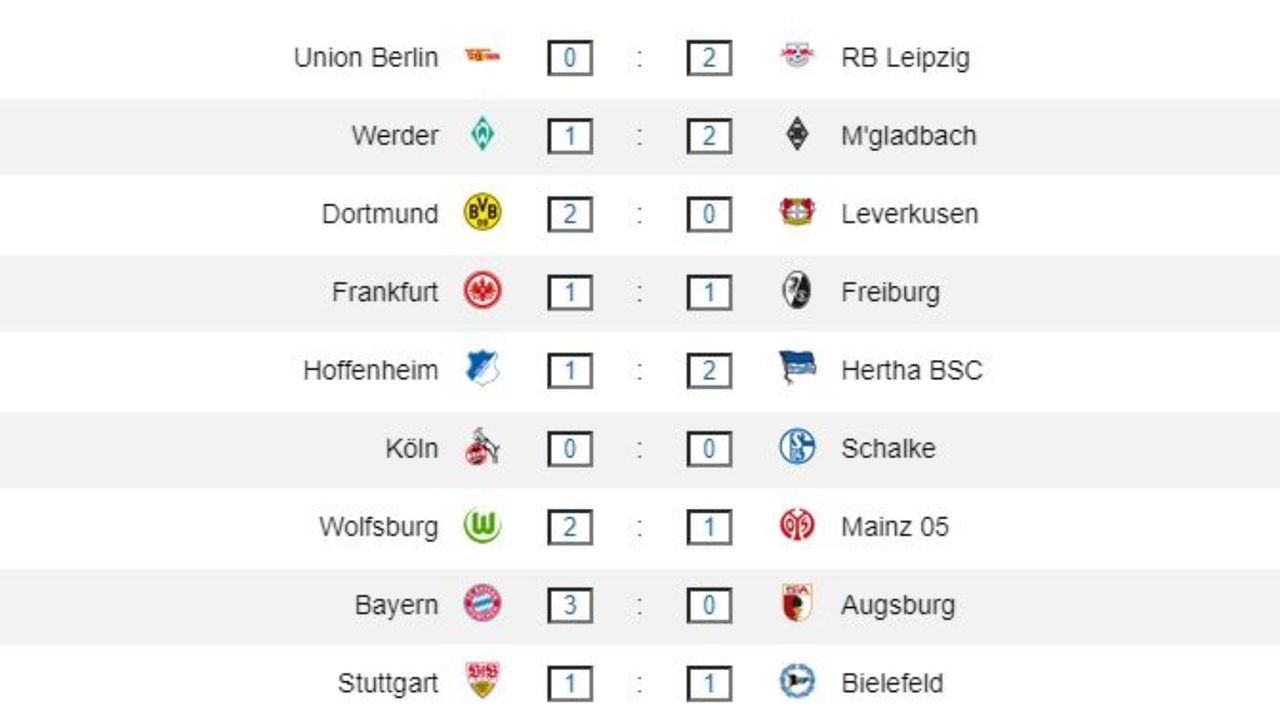Select the Bayern Munich crest
Image resolution: width=1280 pixels, height=719 pixels.
click(x=482, y=605)
